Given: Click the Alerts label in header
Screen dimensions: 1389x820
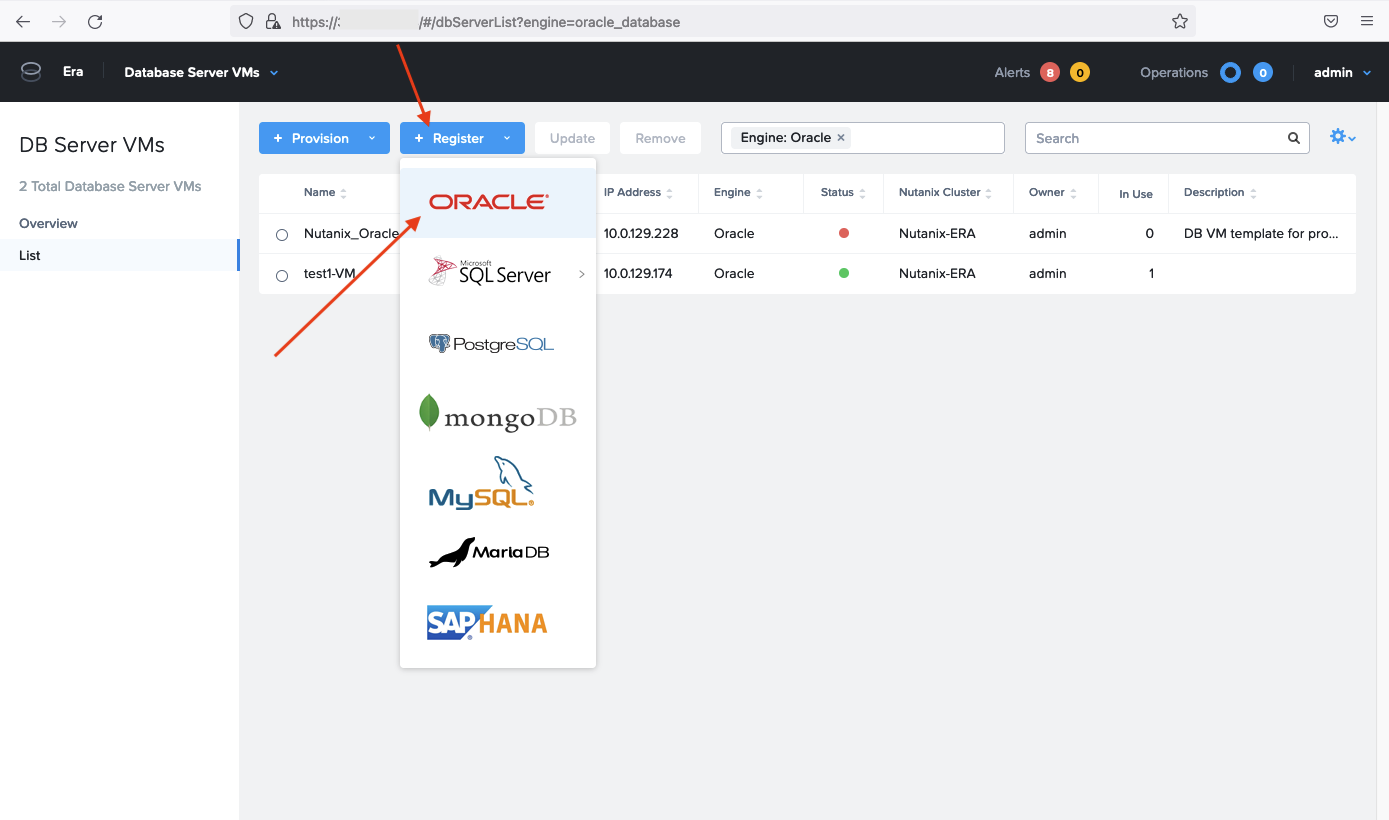Looking at the screenshot, I should coord(1012,72).
